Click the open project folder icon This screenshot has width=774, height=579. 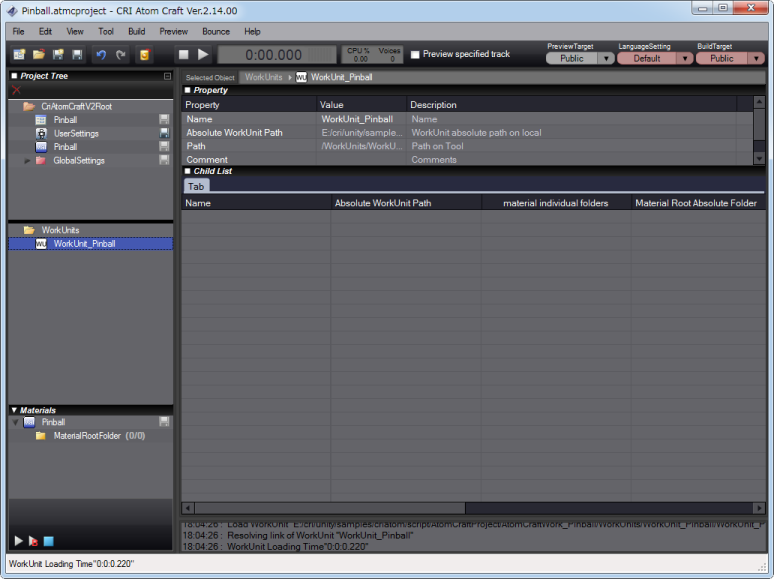[x=39, y=55]
